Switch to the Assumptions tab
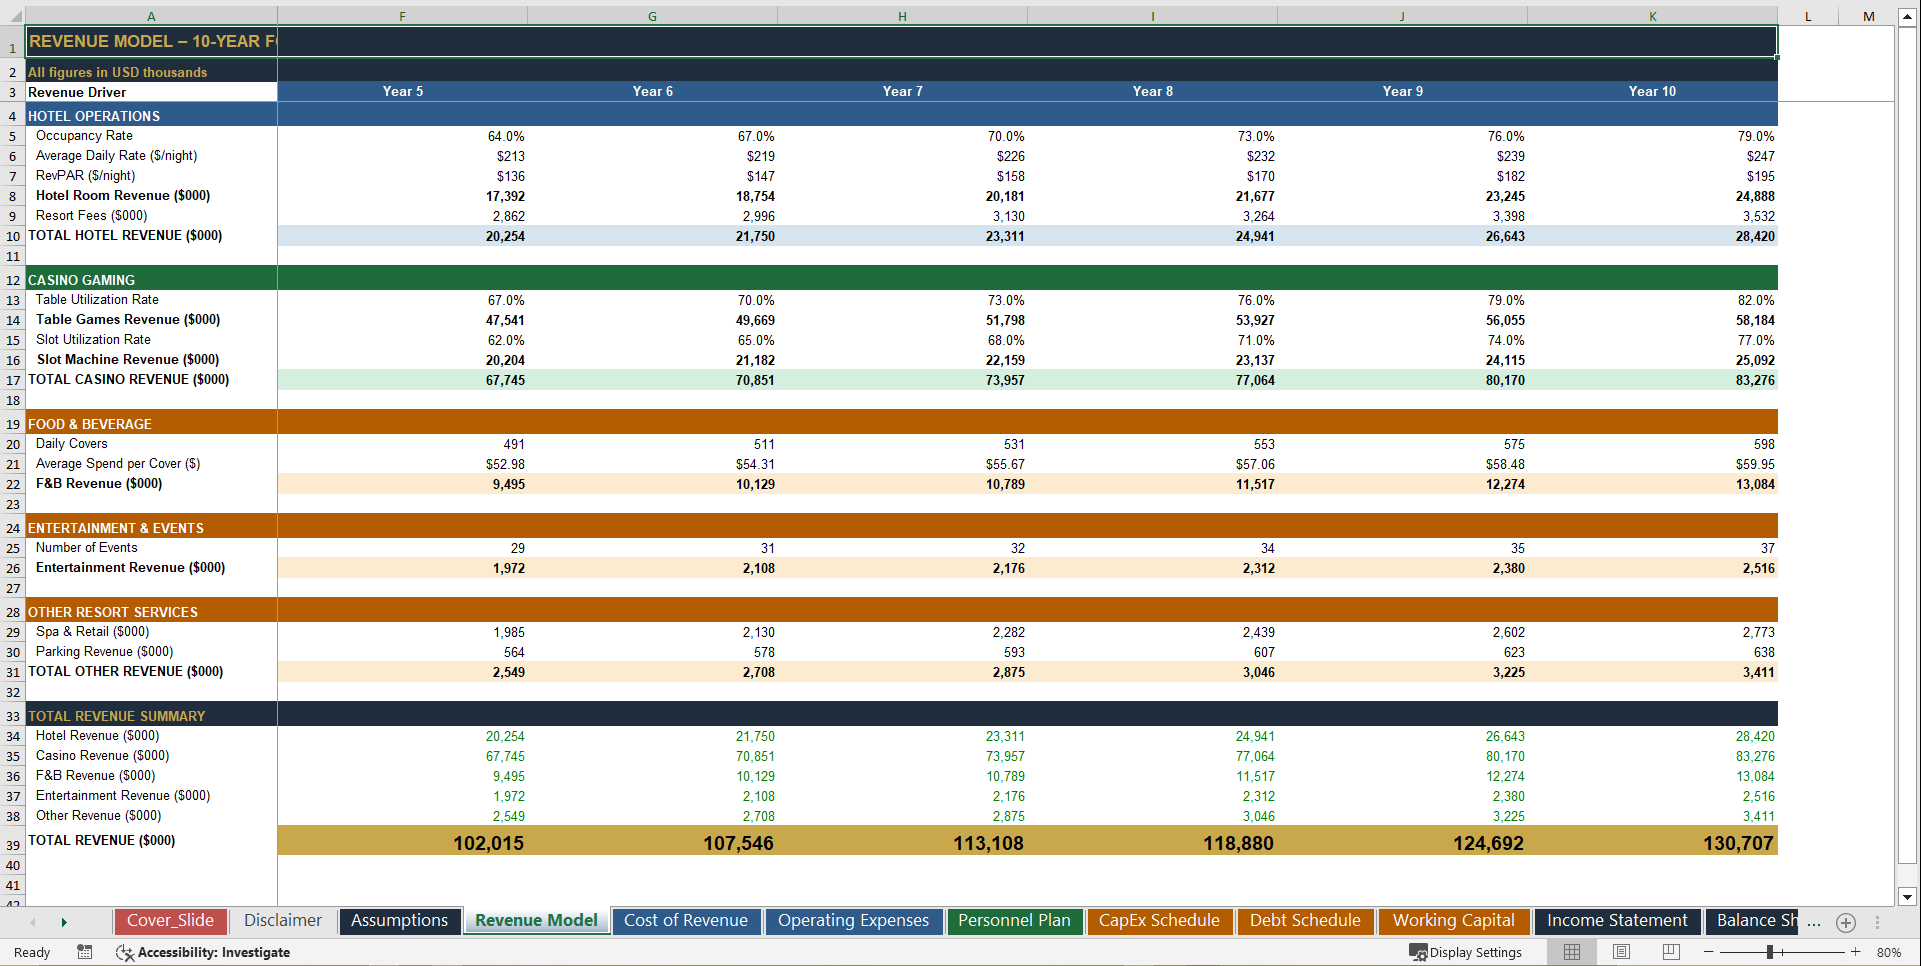The image size is (1921, 966). [x=399, y=920]
